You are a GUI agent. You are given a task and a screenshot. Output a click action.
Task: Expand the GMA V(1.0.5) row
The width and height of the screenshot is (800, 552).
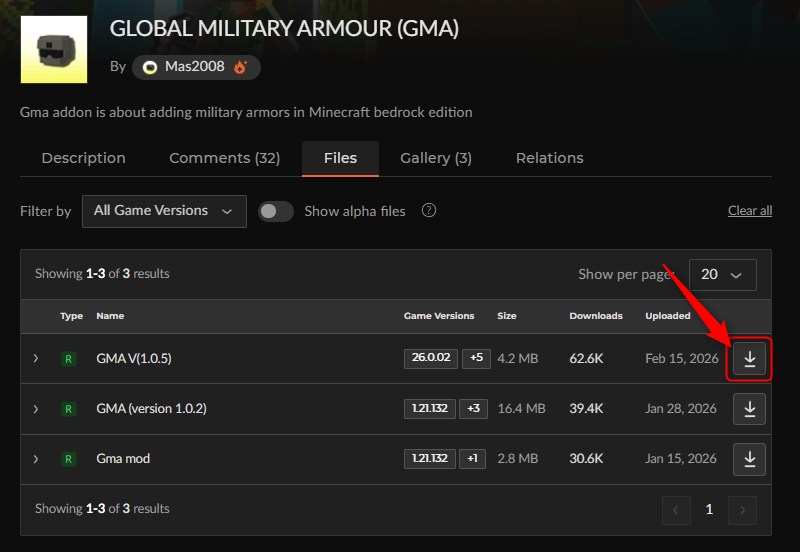[36, 358]
